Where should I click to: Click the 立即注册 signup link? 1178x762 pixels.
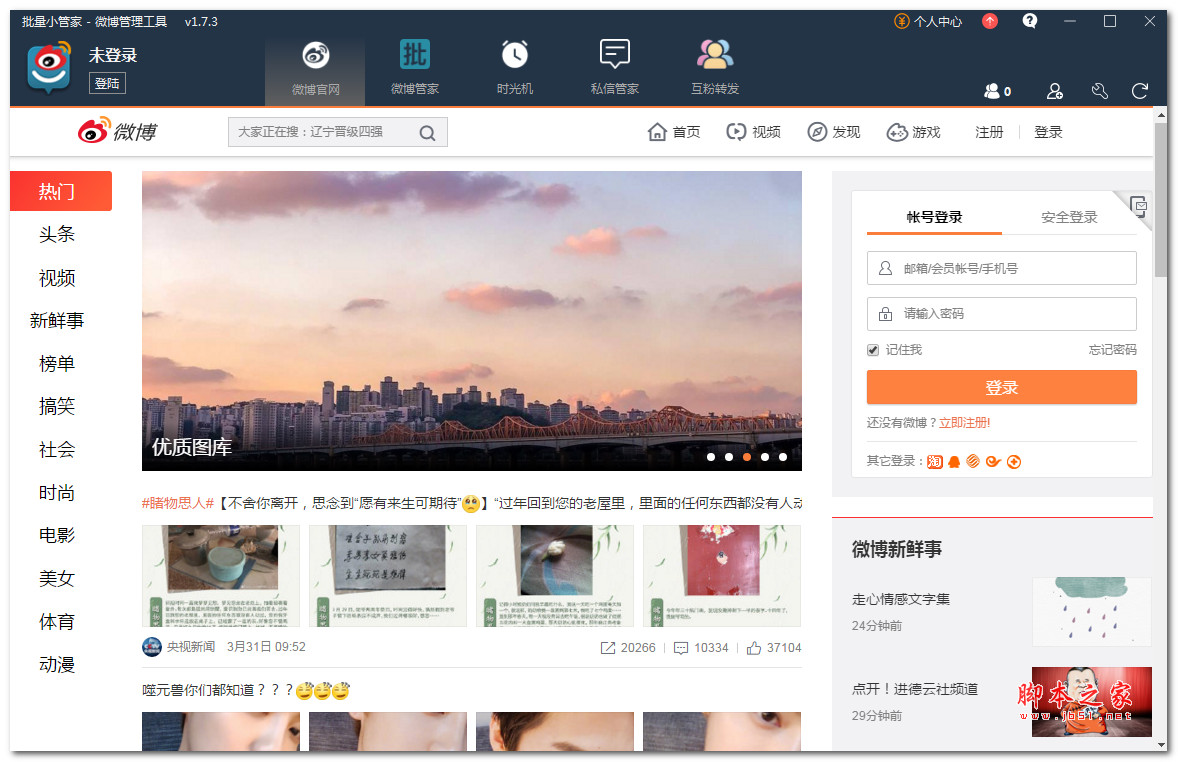click(963, 423)
